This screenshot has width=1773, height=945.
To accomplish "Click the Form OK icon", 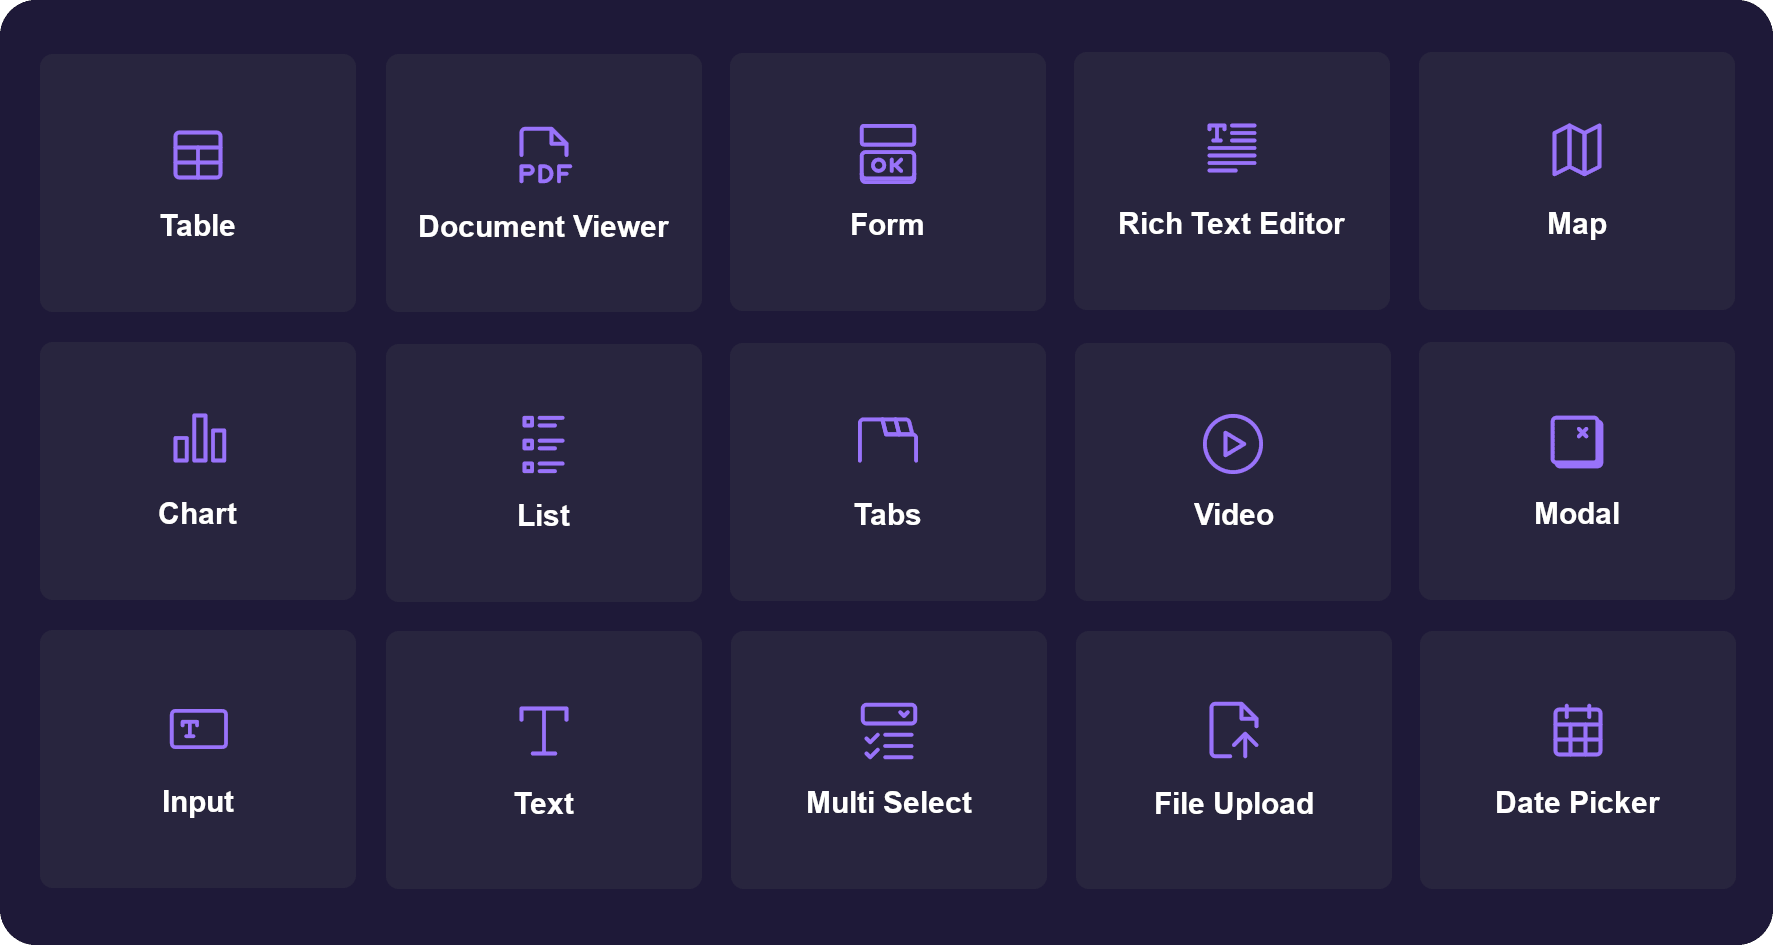I will (888, 154).
